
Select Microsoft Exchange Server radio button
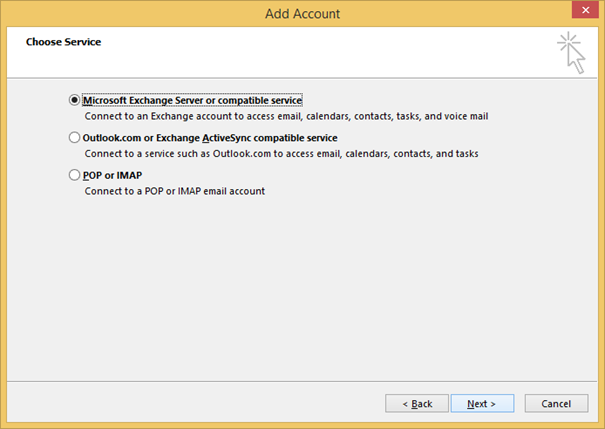pyautogui.click(x=74, y=101)
